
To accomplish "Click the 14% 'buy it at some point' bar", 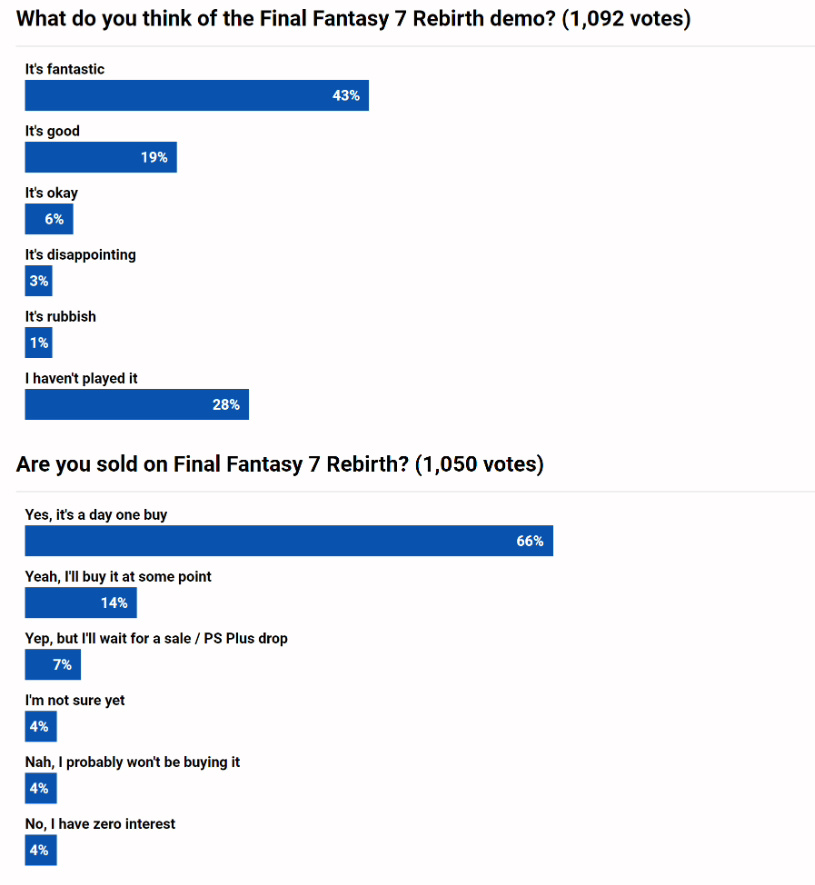I will (81, 603).
